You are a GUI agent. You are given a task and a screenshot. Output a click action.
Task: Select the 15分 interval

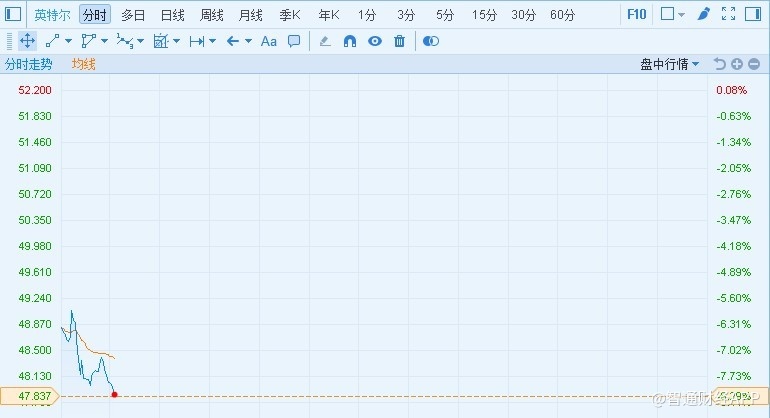click(484, 15)
